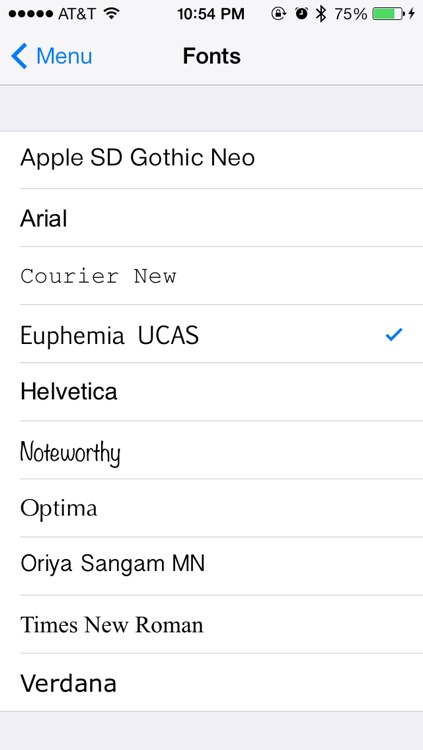Choose Helvetica from the font list

(x=212, y=392)
